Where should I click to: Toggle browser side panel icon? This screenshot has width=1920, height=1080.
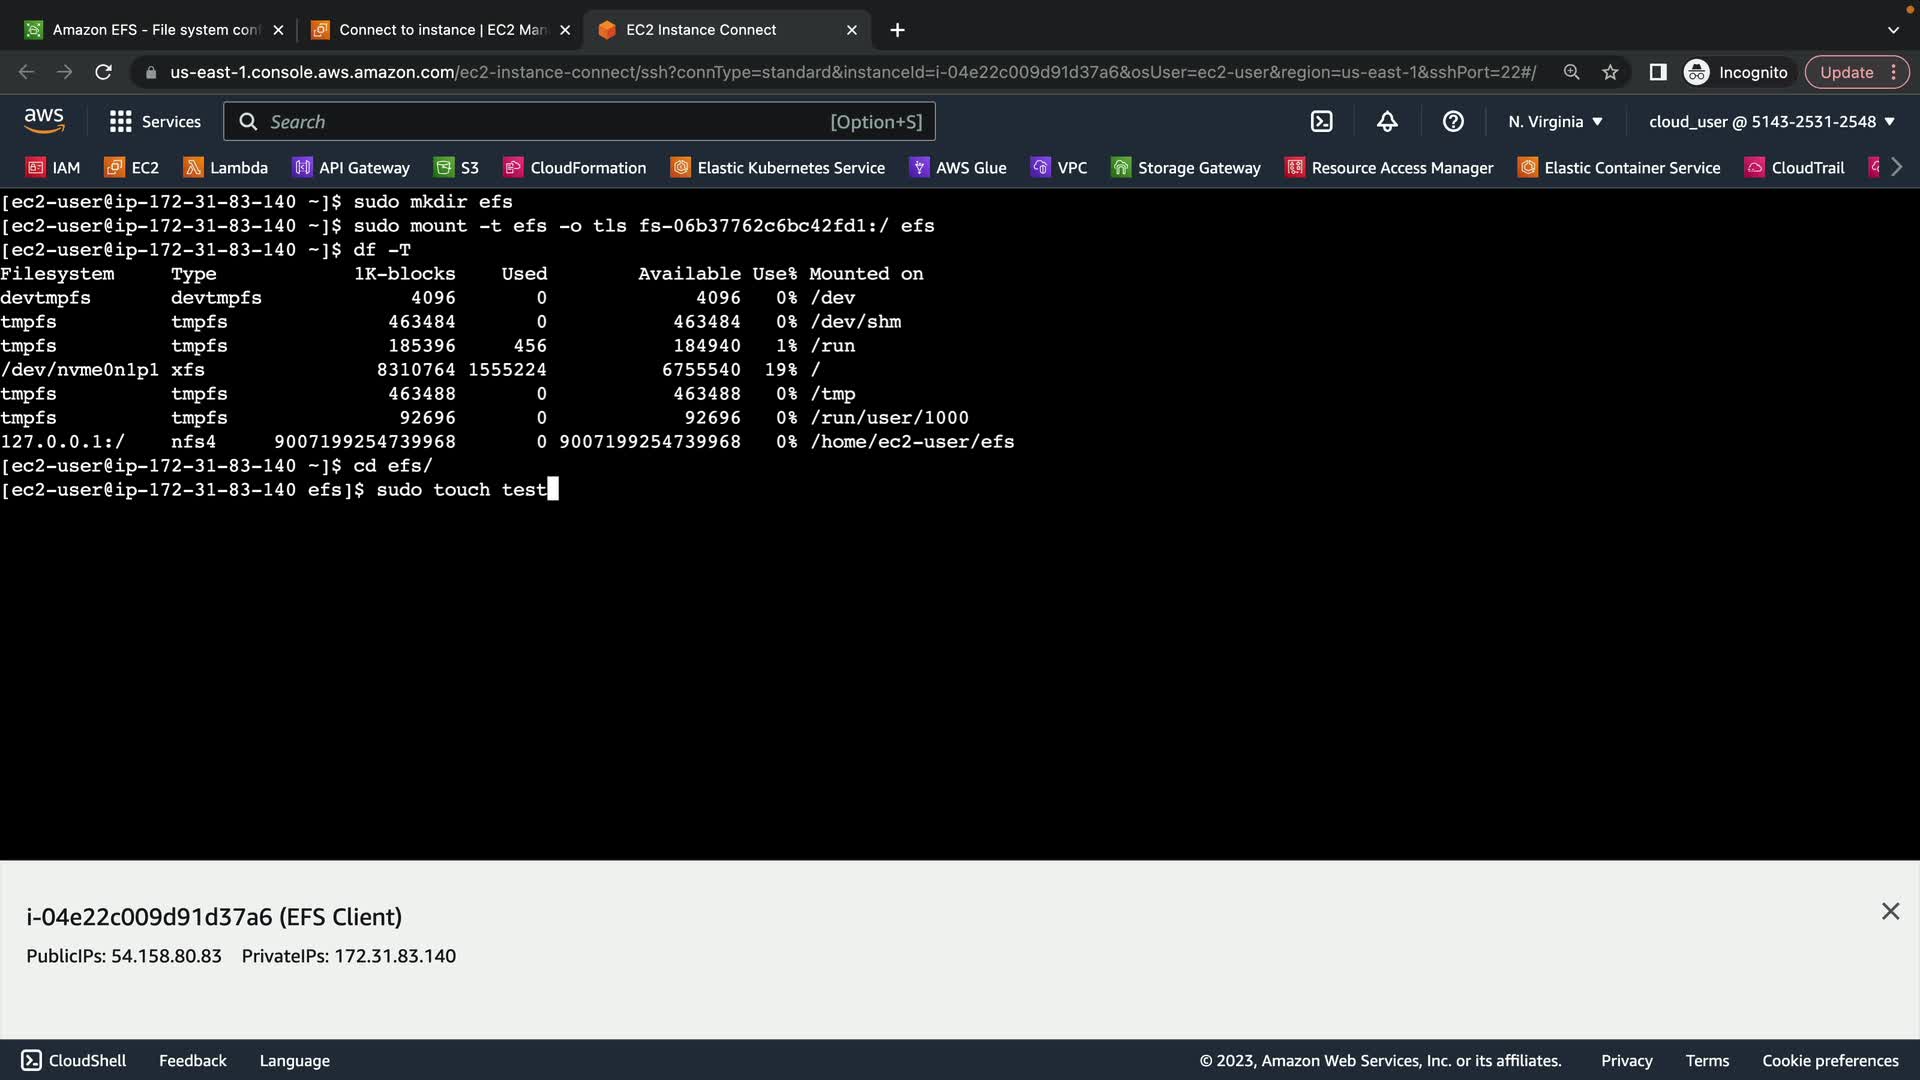tap(1658, 72)
